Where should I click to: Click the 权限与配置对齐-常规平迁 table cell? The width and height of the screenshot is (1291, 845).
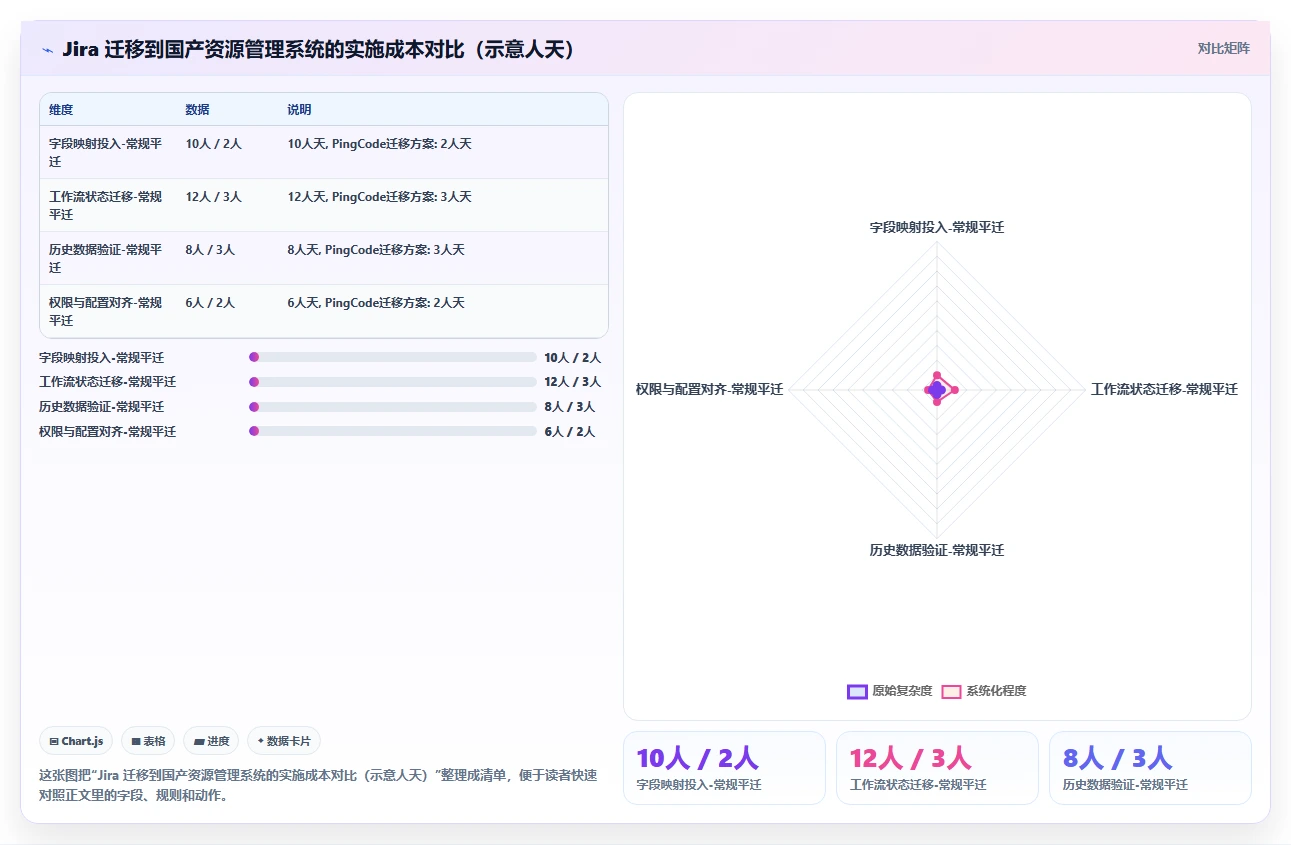point(106,311)
